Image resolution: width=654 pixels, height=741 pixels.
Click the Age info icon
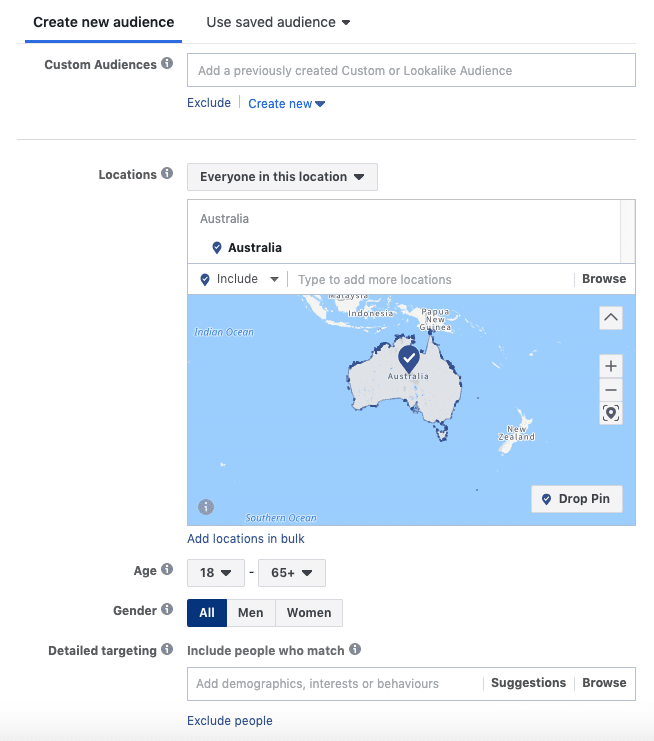[x=167, y=570]
